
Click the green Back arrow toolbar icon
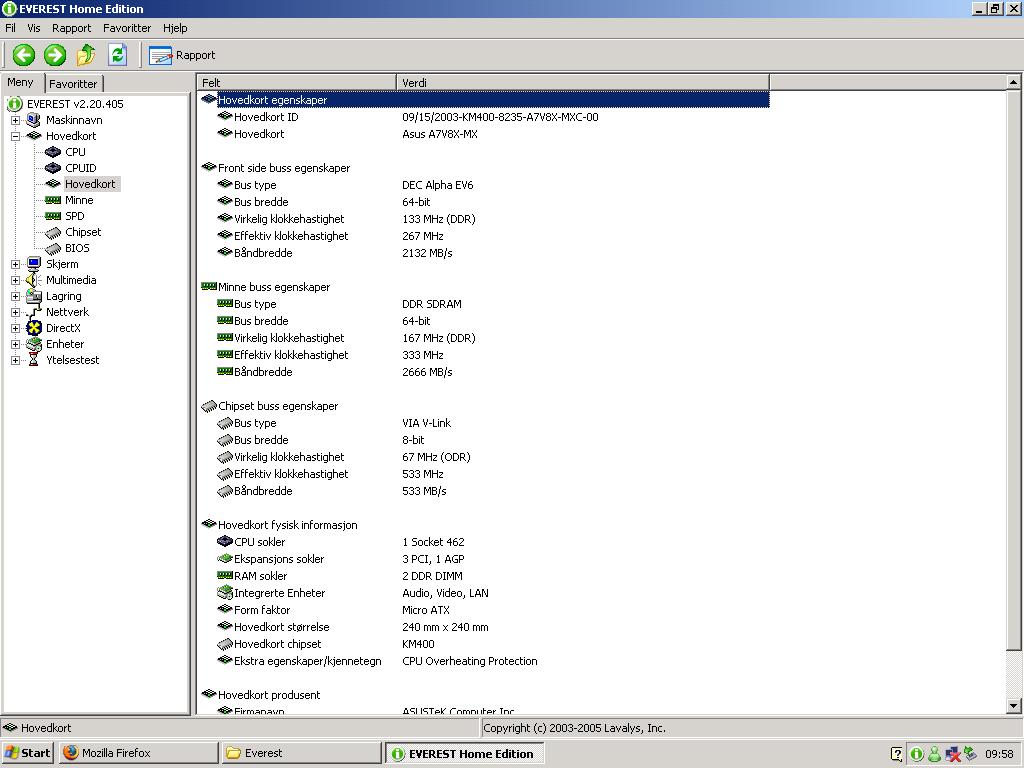coord(24,55)
